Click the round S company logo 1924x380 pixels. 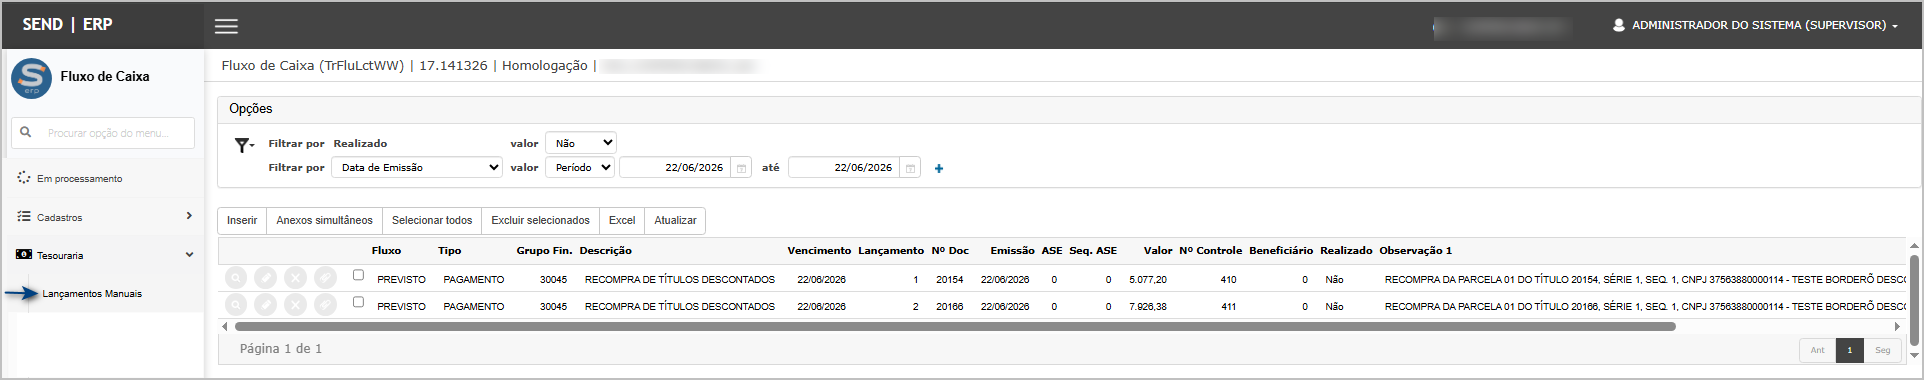pos(32,77)
